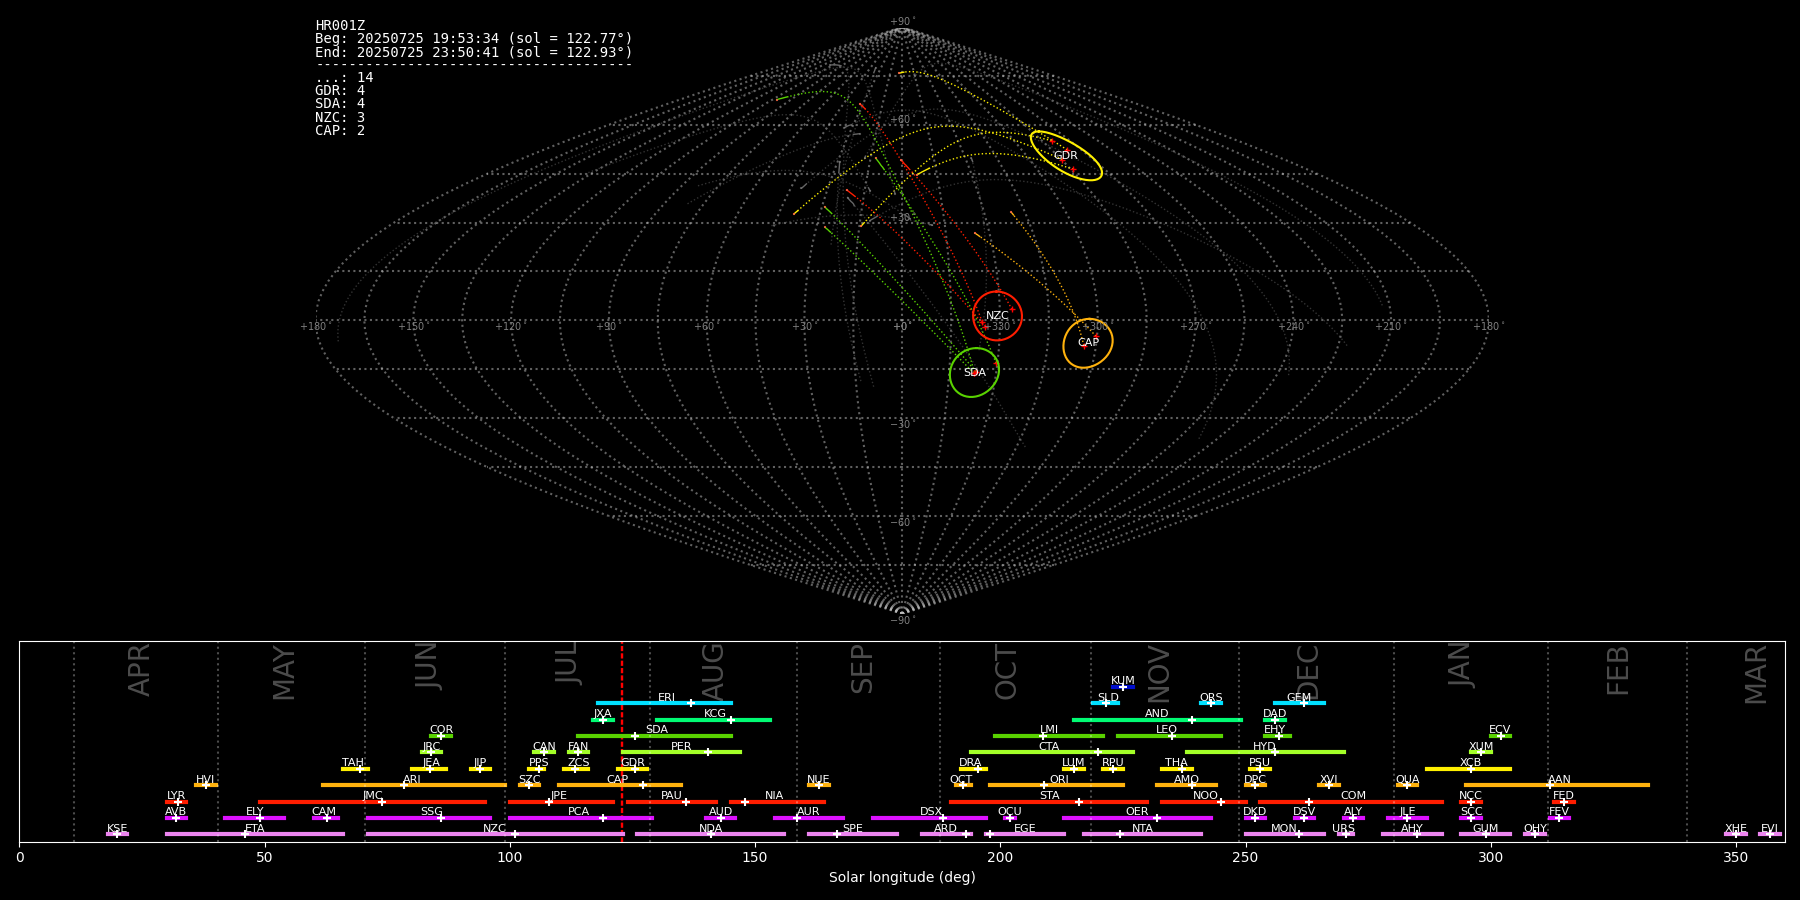Click the NTA shower bar label

(1142, 829)
